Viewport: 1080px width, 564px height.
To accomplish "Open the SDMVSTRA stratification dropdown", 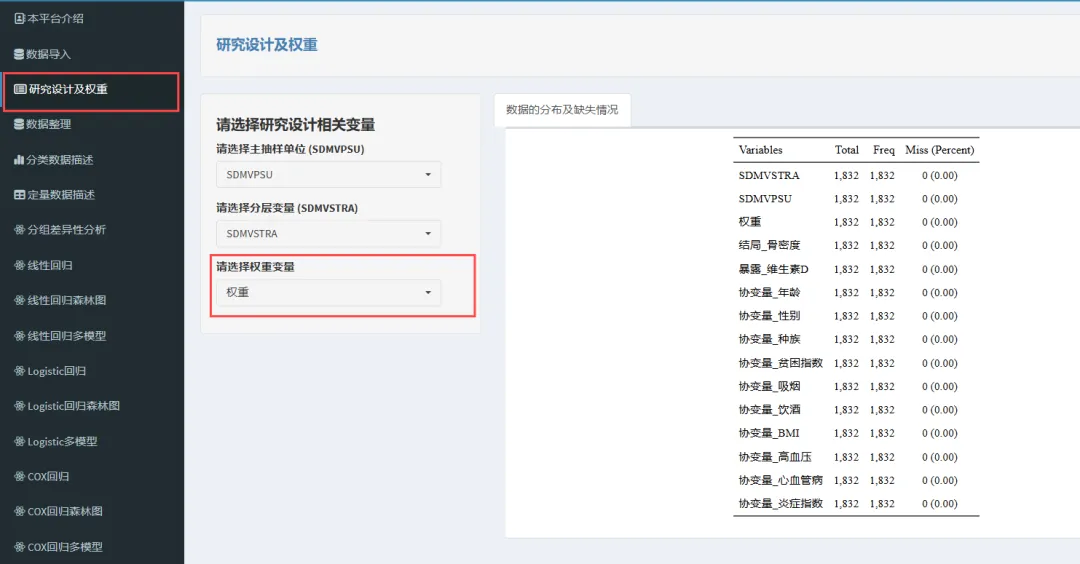I will click(x=329, y=233).
